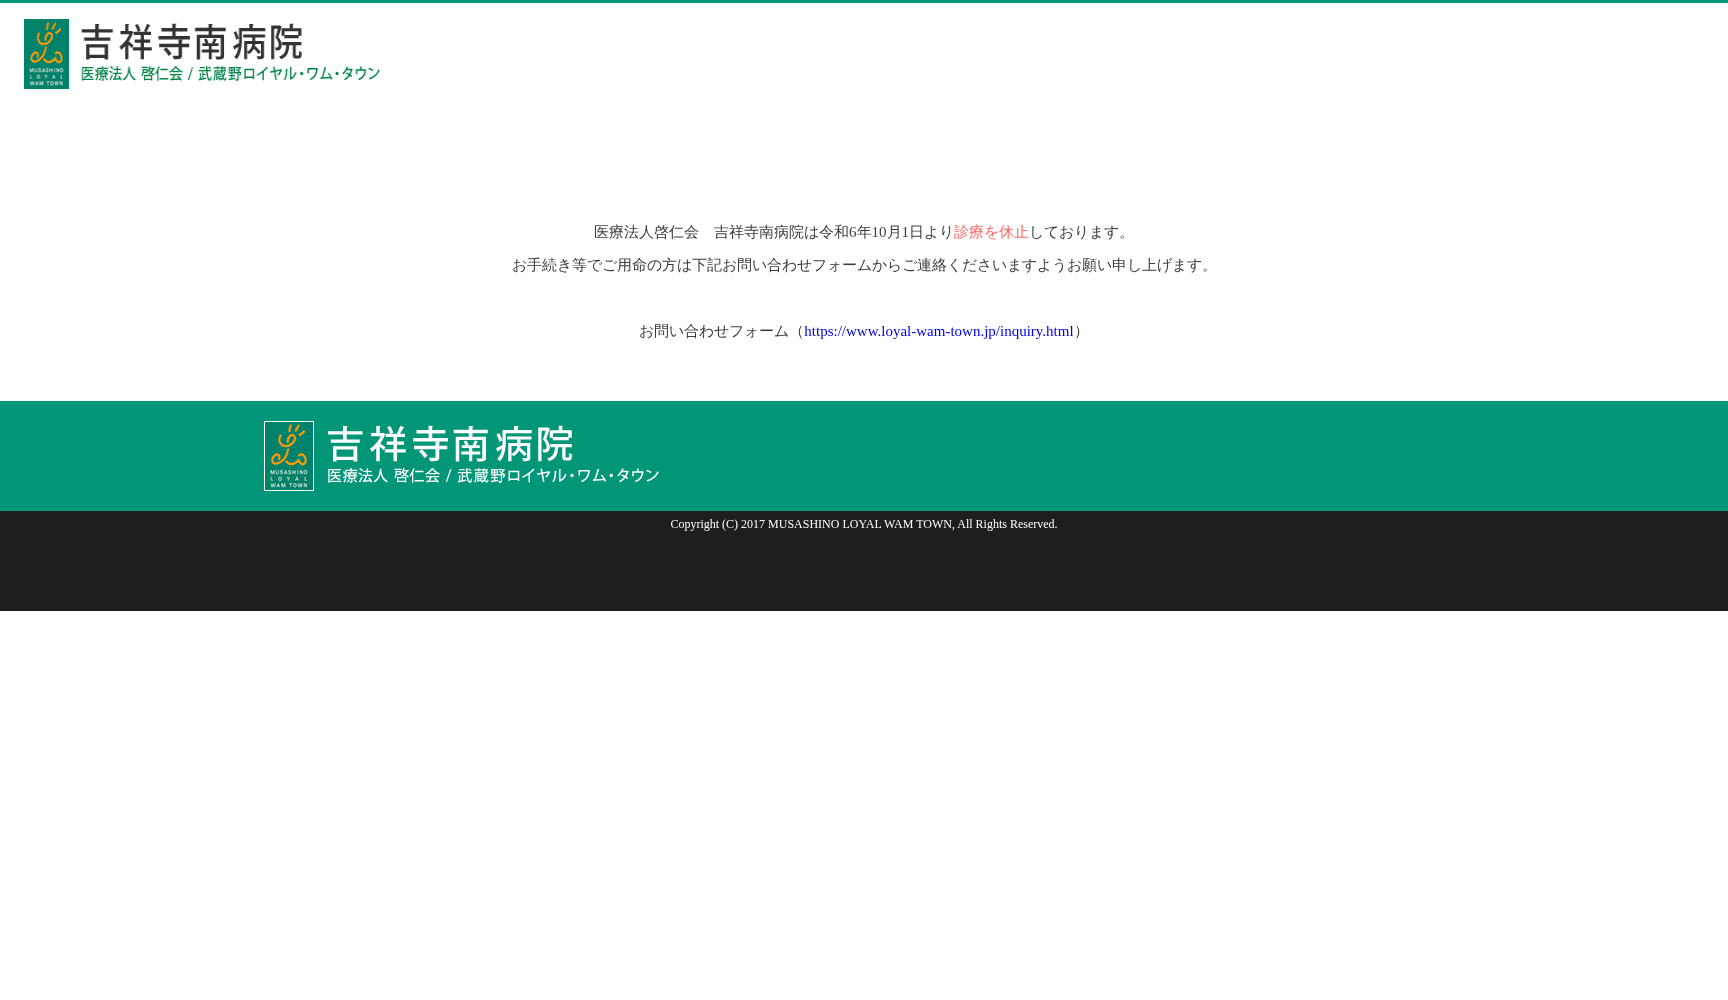Click the 吉祥寺南病院 title in the header
The height and width of the screenshot is (1000, 1728).
point(192,42)
